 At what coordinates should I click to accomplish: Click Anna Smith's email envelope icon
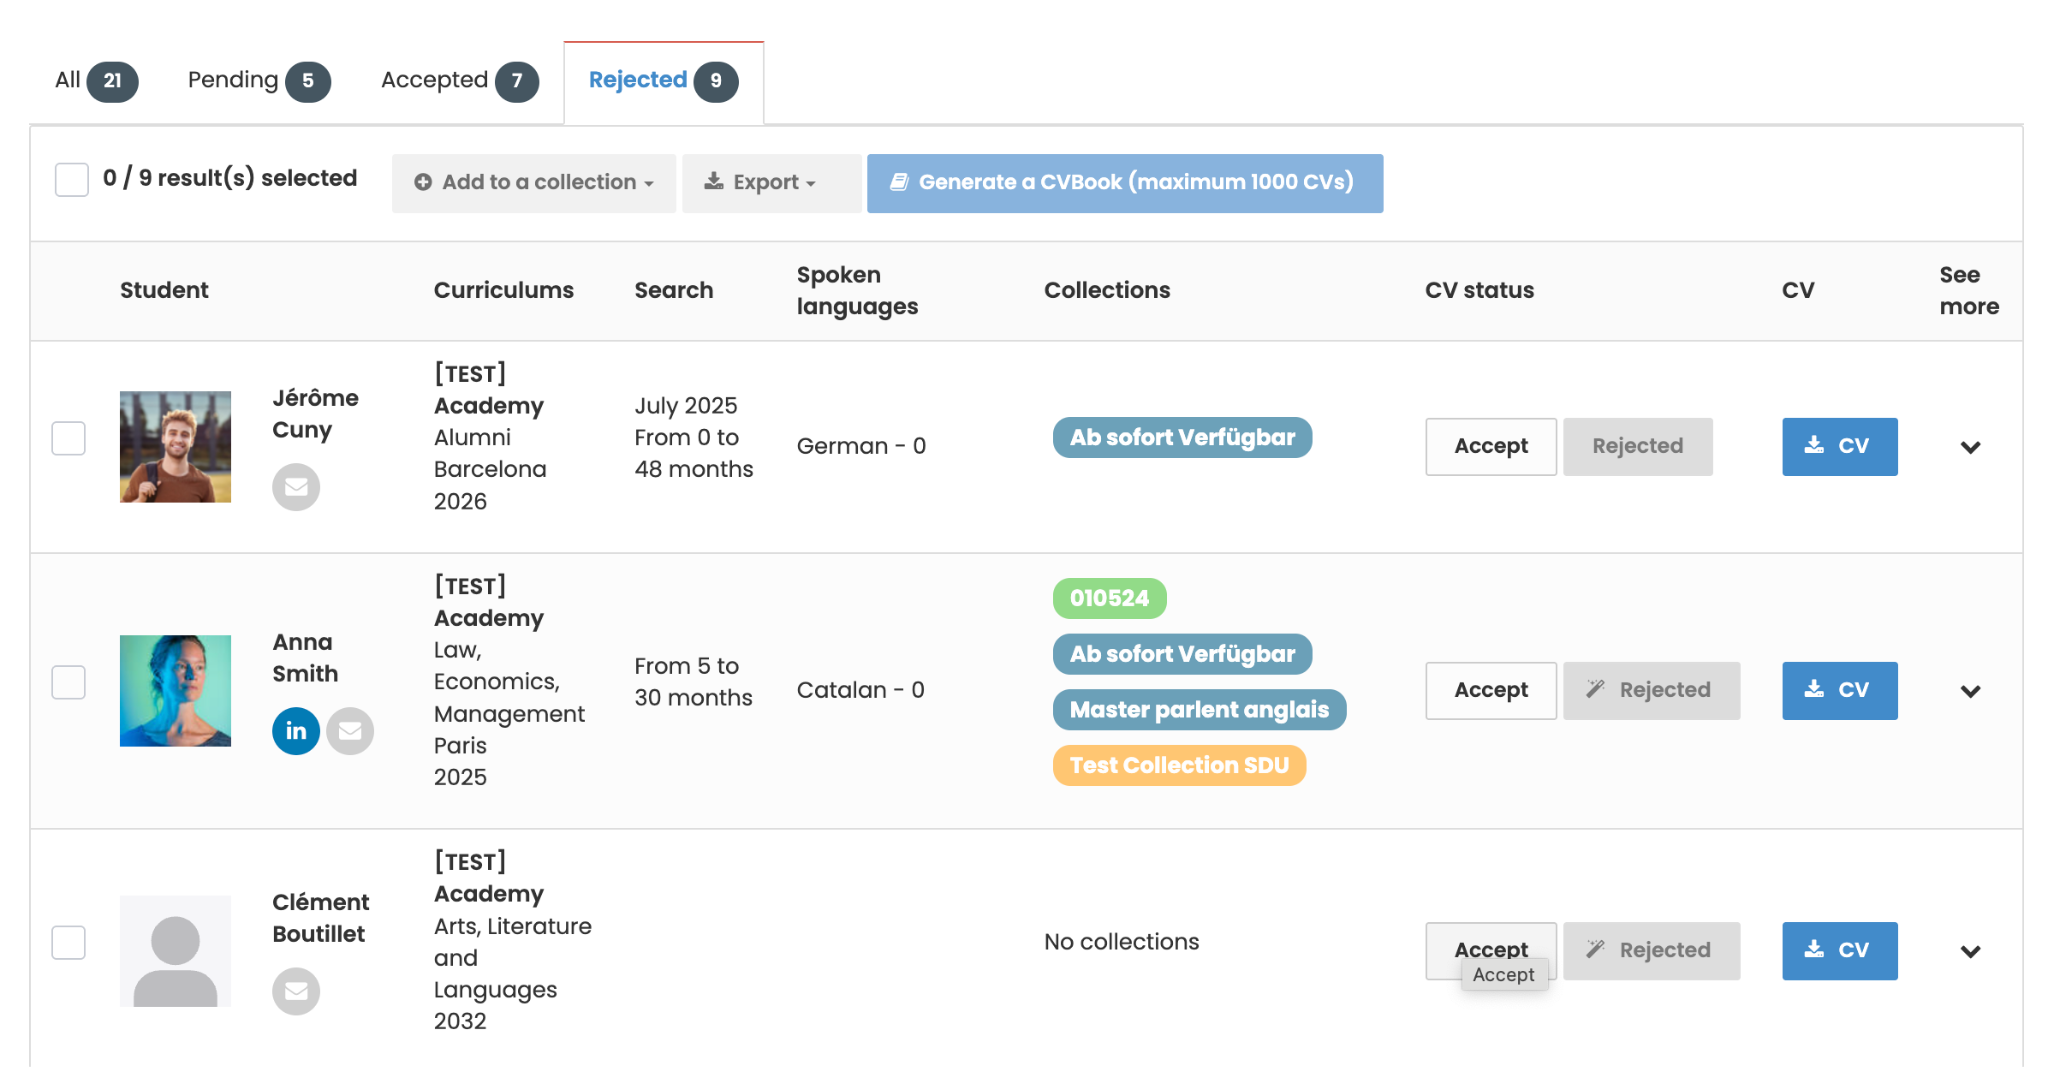(350, 731)
